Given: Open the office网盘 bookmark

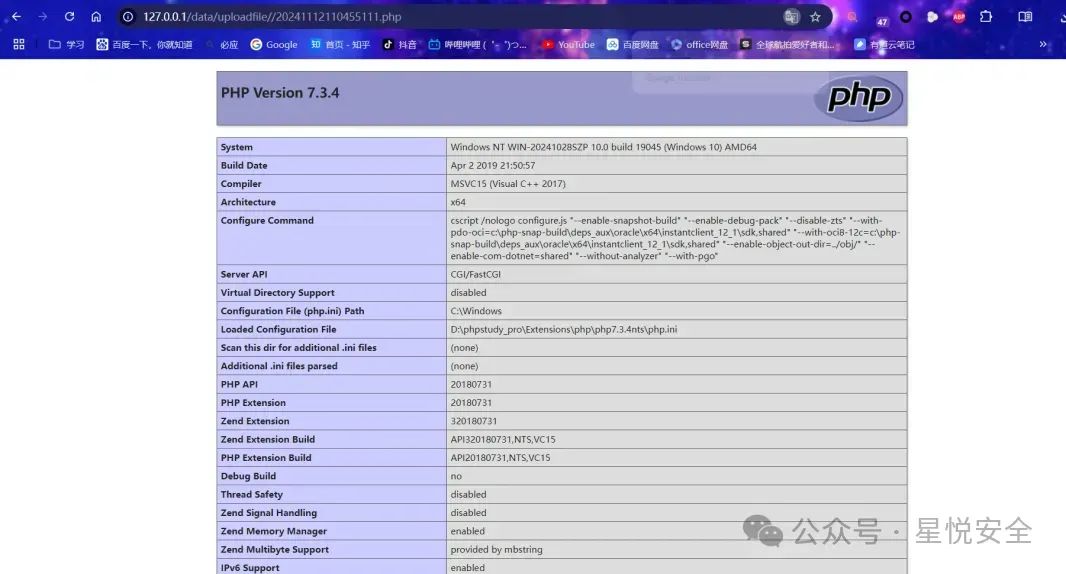Looking at the screenshot, I should coord(700,44).
